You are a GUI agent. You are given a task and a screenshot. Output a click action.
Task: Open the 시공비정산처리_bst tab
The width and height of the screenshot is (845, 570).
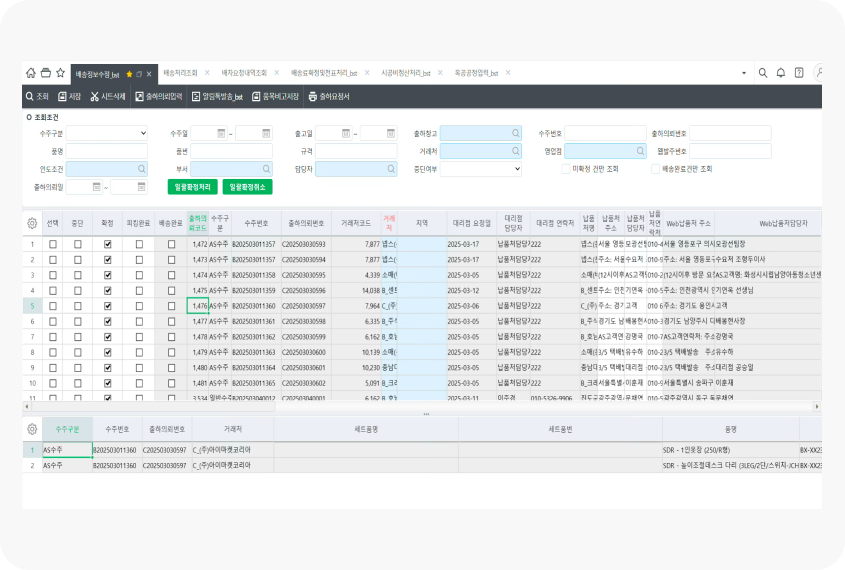[406, 73]
